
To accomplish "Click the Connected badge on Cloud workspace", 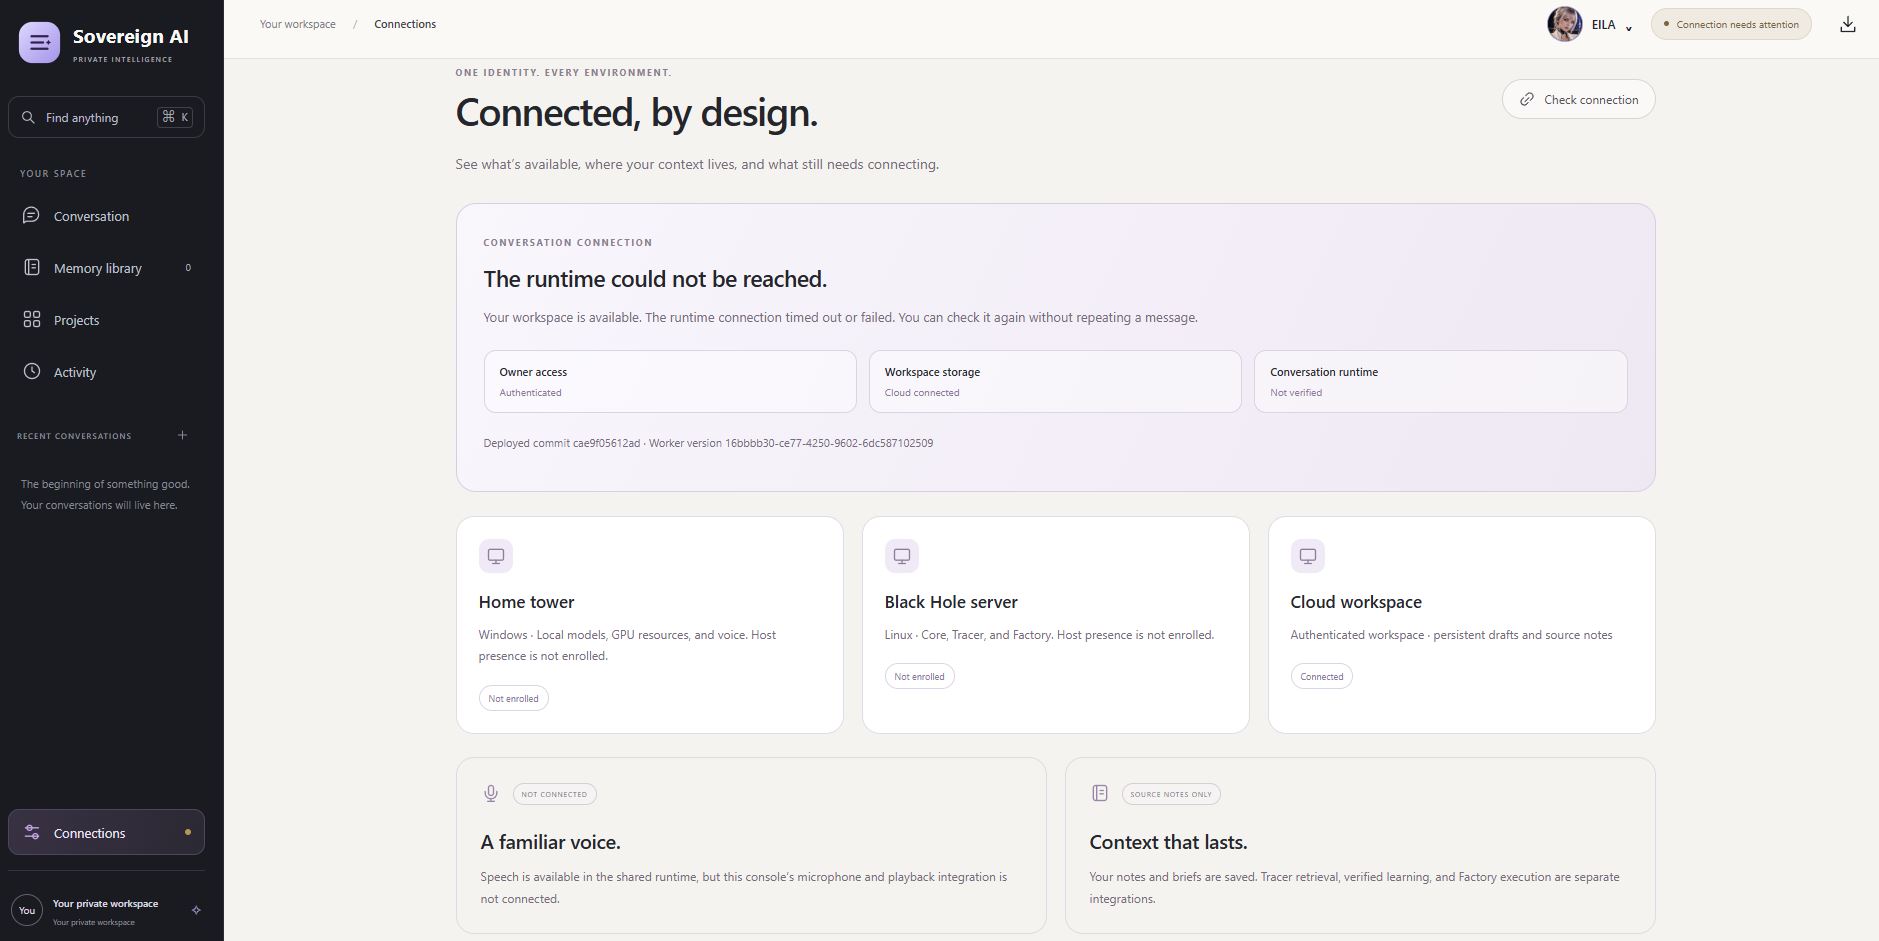I will pyautogui.click(x=1322, y=676).
